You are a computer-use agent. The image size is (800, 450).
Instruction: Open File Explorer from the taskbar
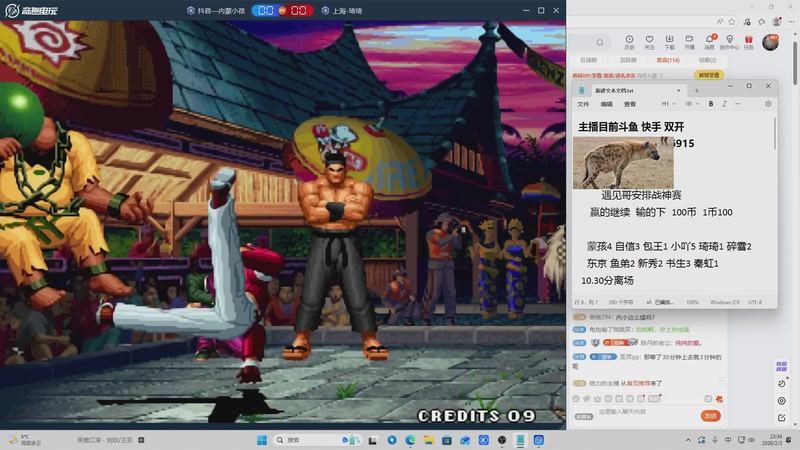coord(428,440)
